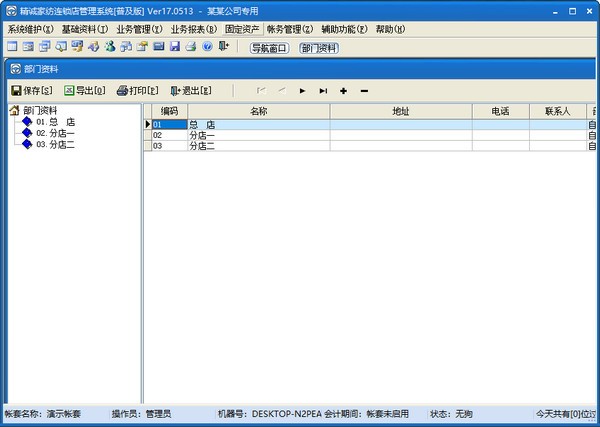The height and width of the screenshot is (427, 600).
Task: Click the 部门资料 child window title icon
Action: point(16,69)
